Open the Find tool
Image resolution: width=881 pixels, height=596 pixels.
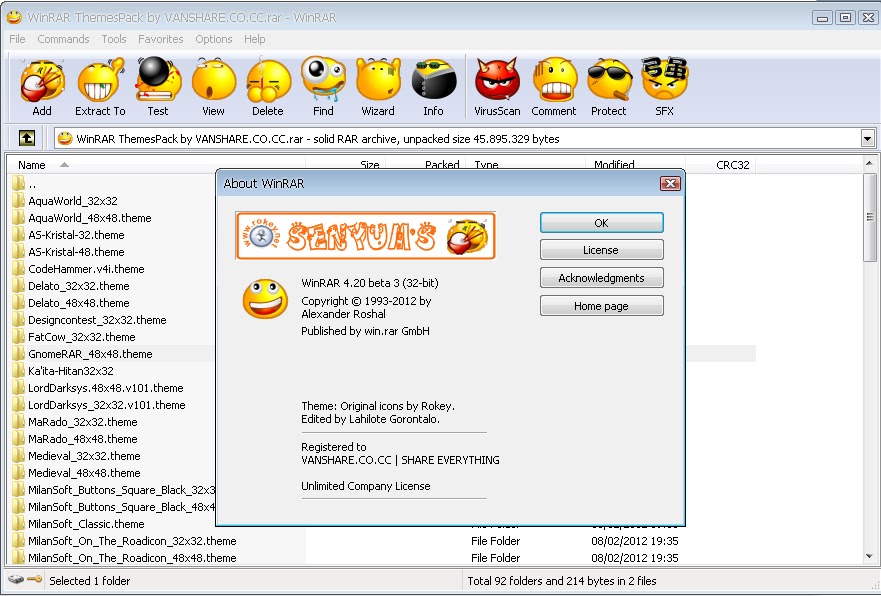[323, 87]
